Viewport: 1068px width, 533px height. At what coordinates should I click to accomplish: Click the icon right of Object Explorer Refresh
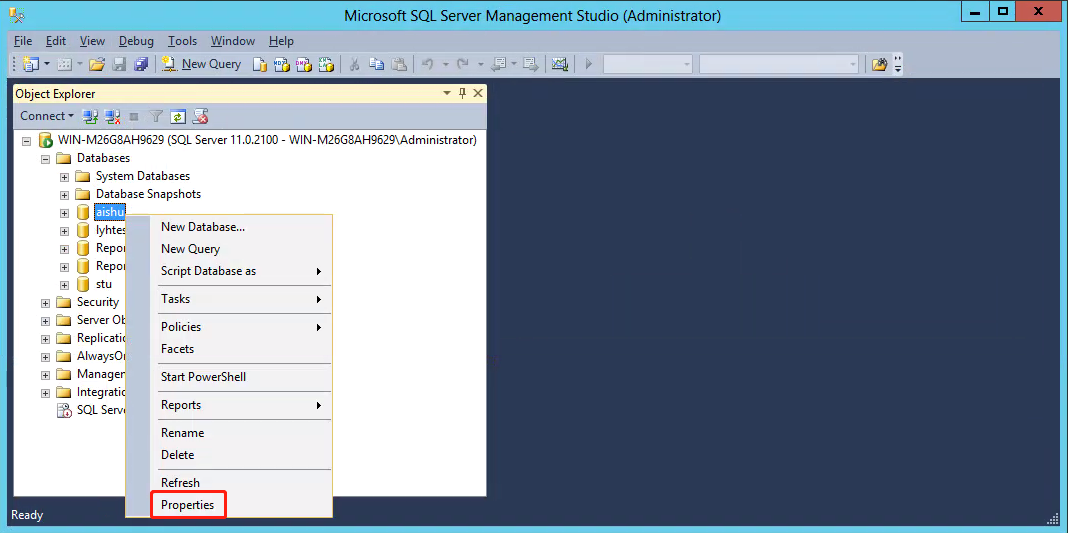click(x=200, y=116)
